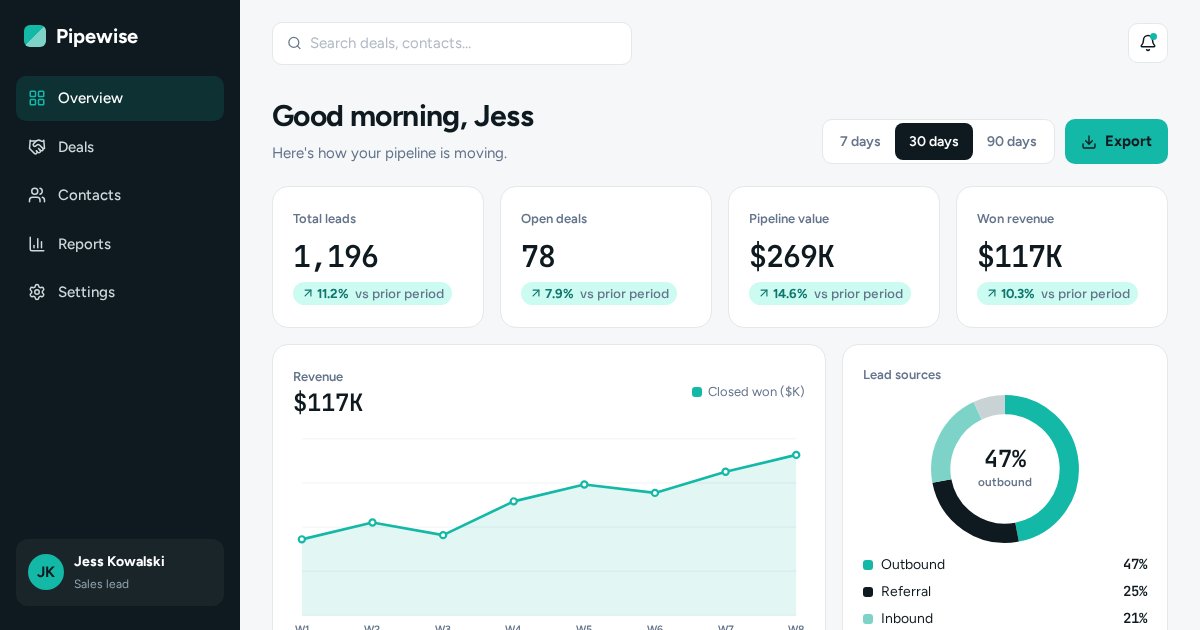
Task: Click the Pipewise logo icon
Action: pos(35,36)
